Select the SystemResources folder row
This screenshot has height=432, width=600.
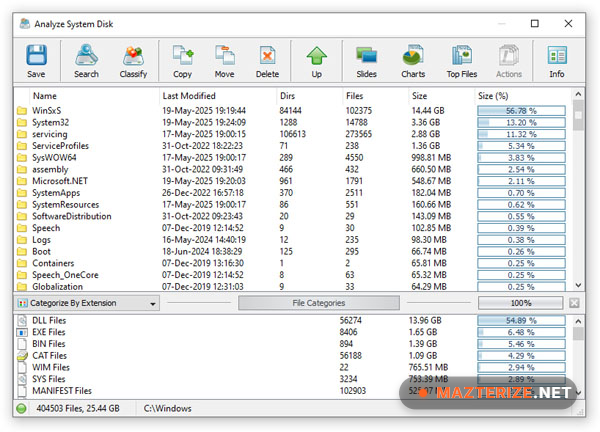tap(292, 205)
